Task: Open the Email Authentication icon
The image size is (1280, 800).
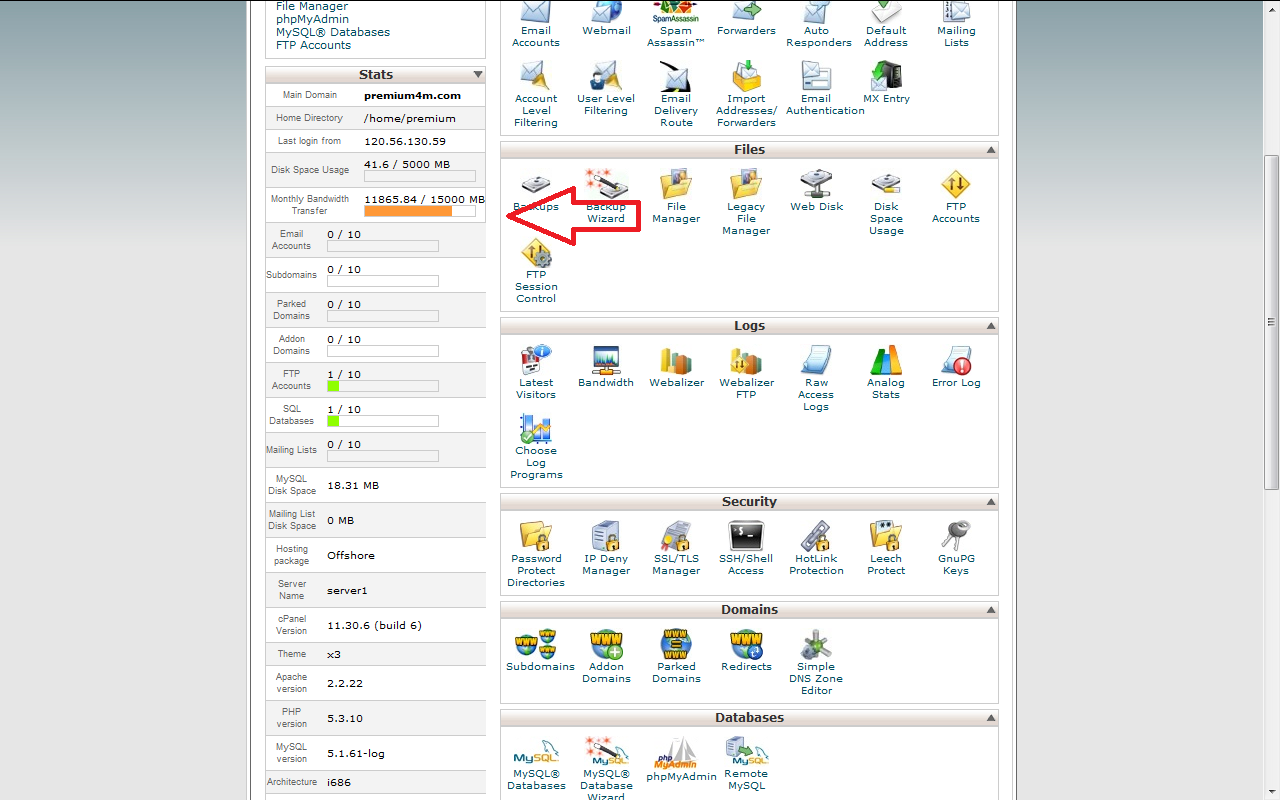Action: point(816,76)
